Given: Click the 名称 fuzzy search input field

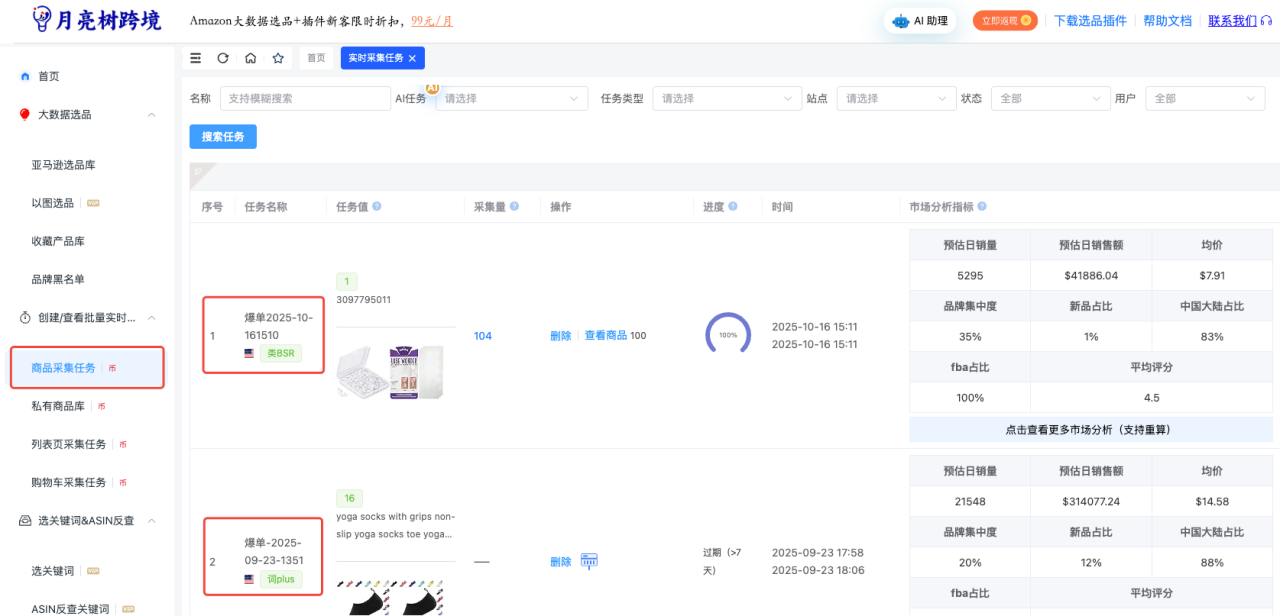Looking at the screenshot, I should 305,99.
